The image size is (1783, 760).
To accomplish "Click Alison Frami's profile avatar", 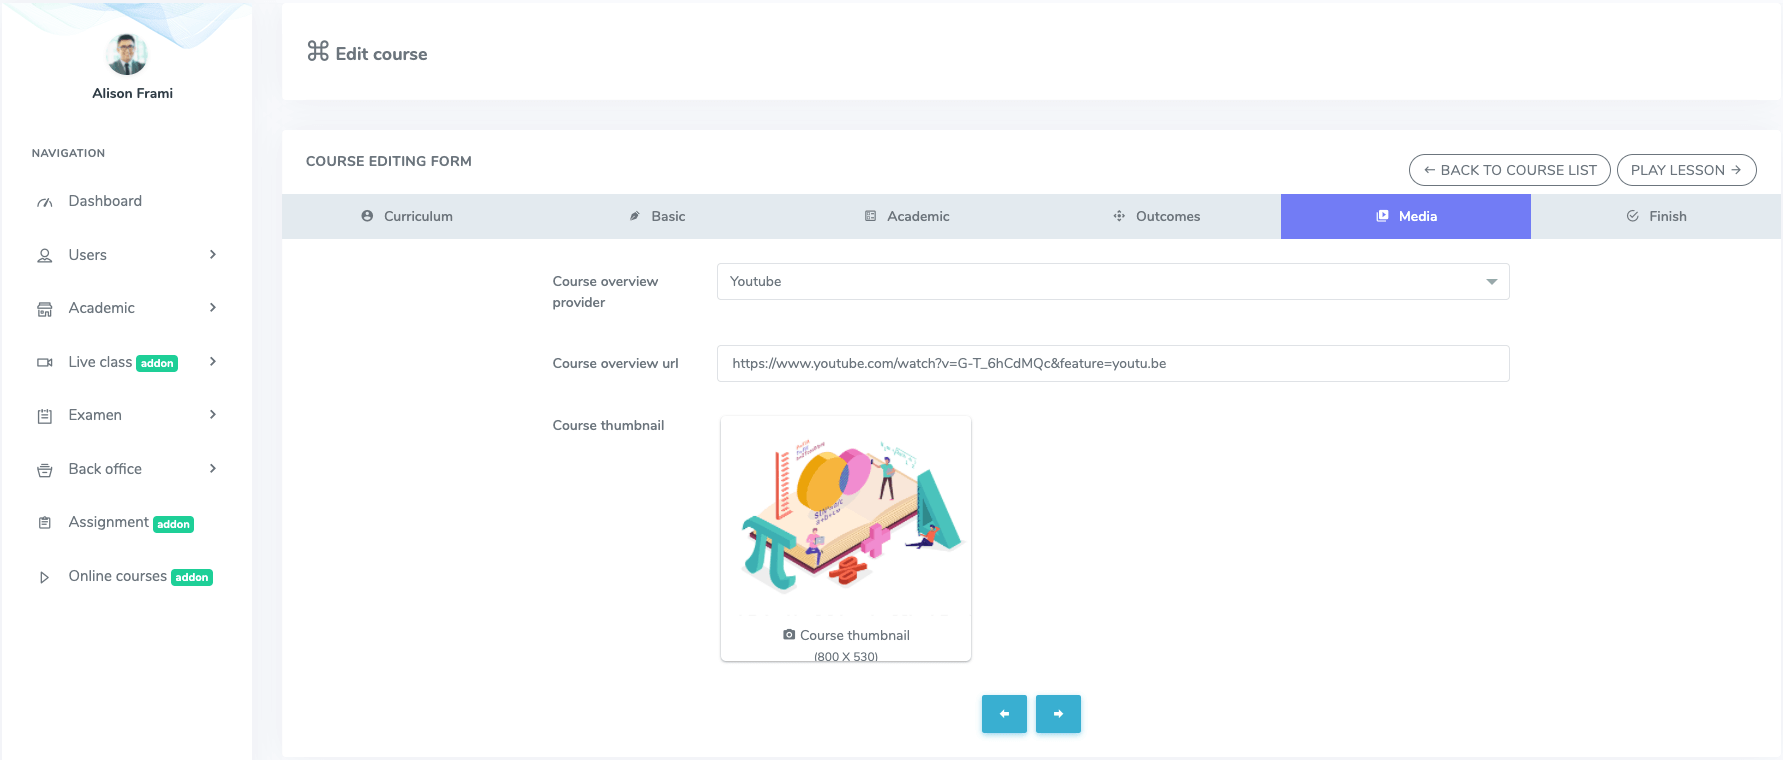I will click(127, 54).
